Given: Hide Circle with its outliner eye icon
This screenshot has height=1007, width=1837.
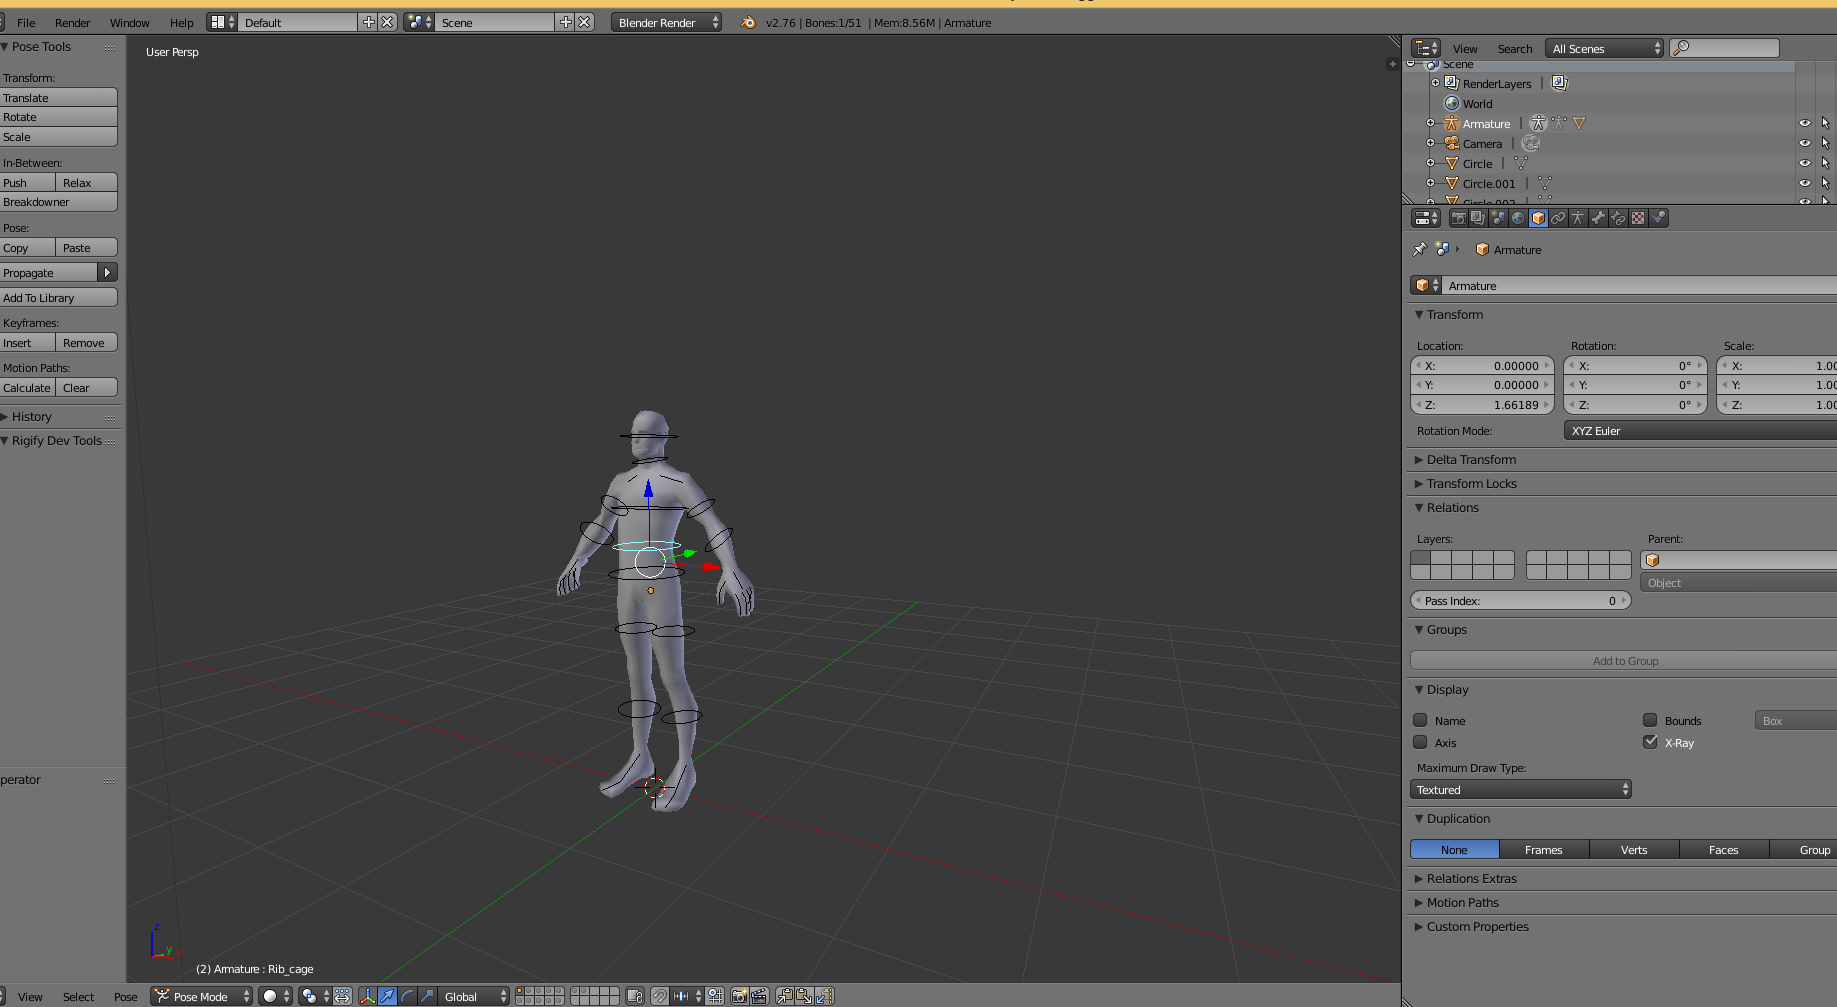Looking at the screenshot, I should pyautogui.click(x=1805, y=163).
